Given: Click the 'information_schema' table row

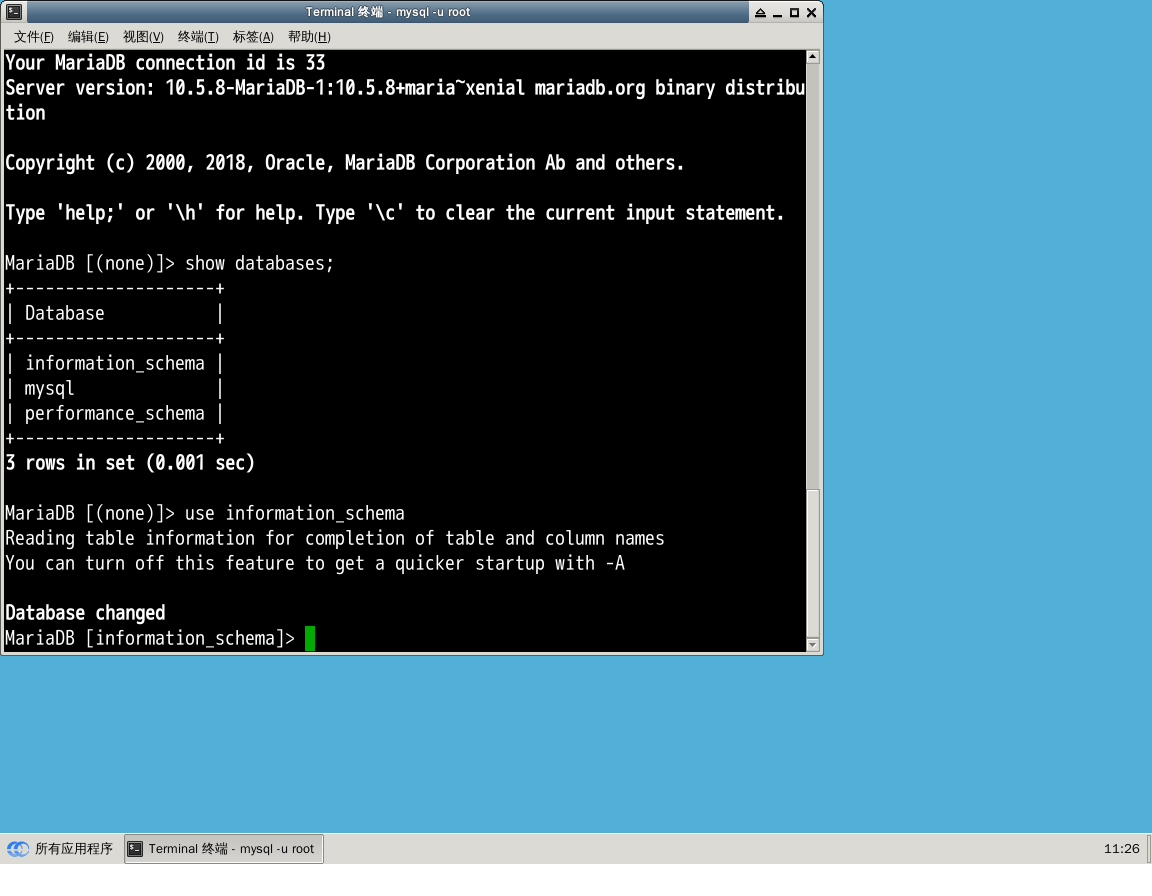Looking at the screenshot, I should [115, 364].
